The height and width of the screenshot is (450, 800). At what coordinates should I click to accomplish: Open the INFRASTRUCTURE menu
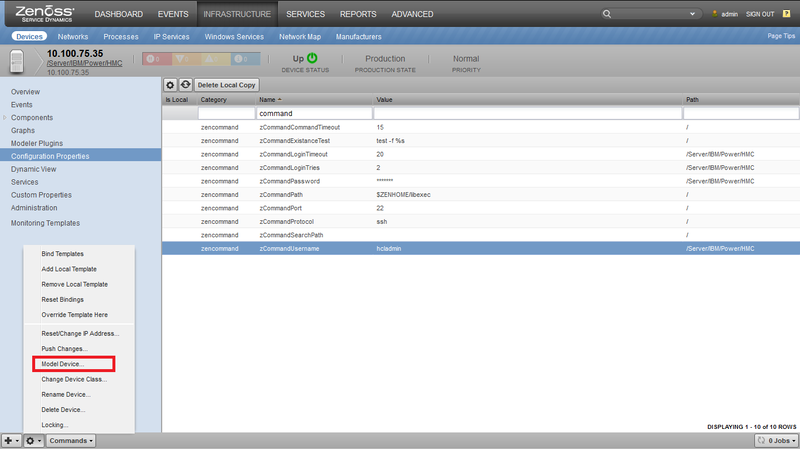tap(237, 14)
